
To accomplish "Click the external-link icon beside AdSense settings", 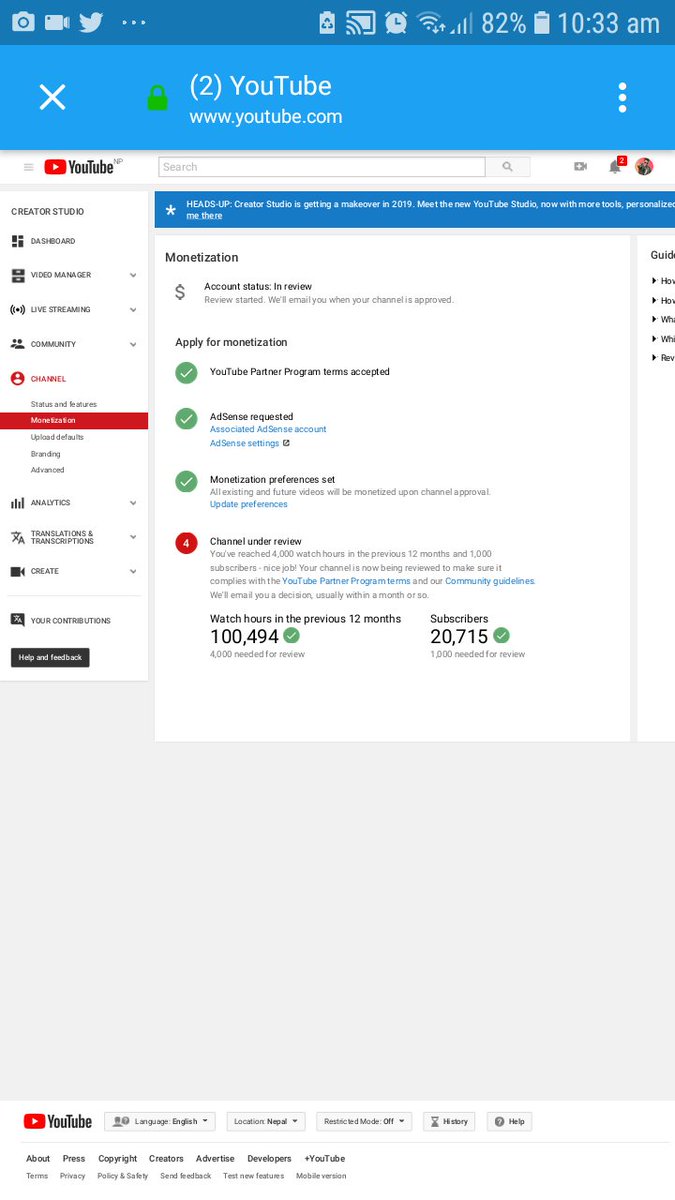I will (x=286, y=443).
